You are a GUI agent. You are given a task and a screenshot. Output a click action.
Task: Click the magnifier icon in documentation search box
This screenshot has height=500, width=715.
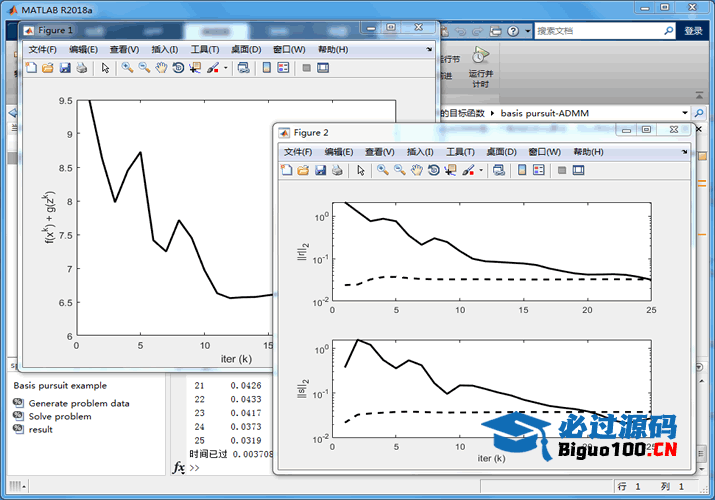[x=668, y=31]
